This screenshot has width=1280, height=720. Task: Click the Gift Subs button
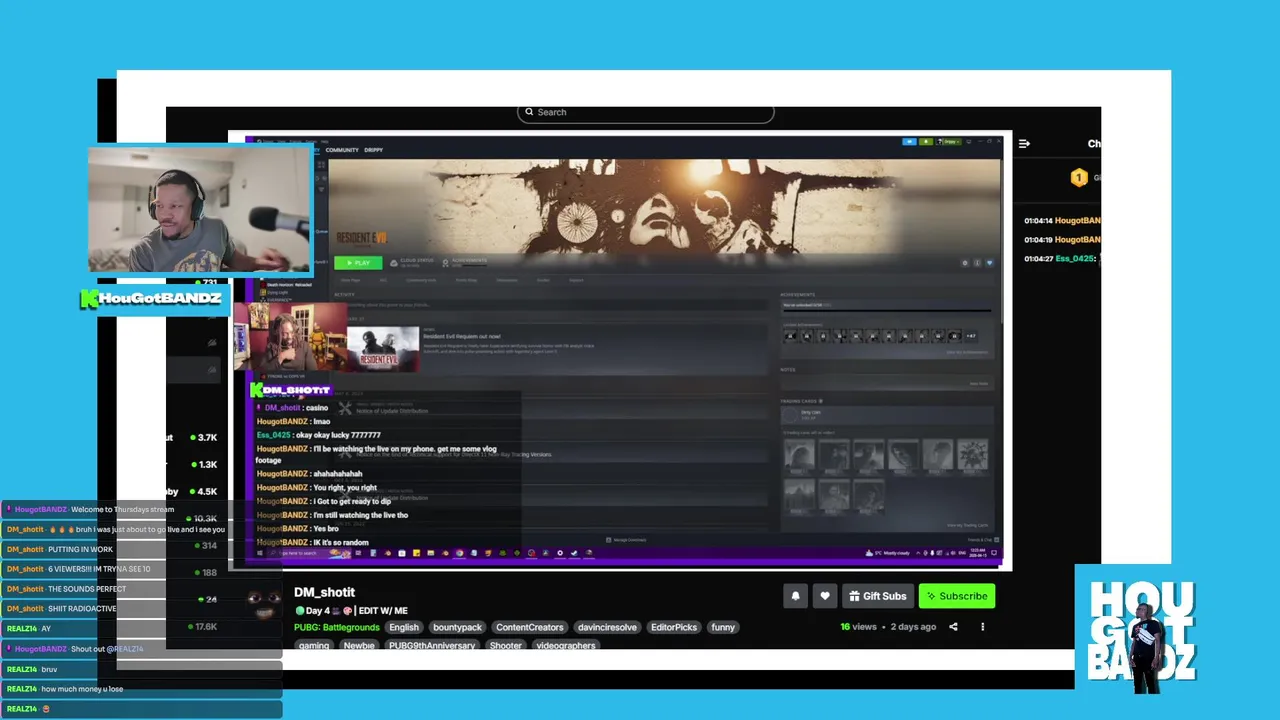point(877,596)
